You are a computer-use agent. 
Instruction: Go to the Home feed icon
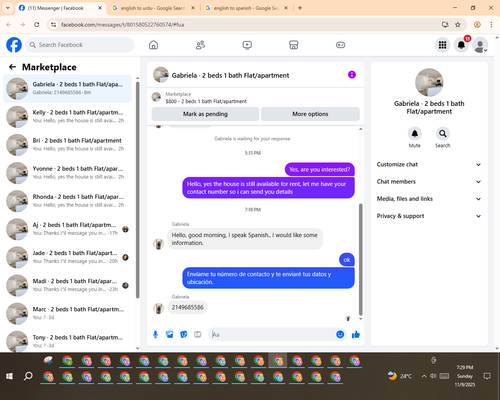click(x=153, y=45)
